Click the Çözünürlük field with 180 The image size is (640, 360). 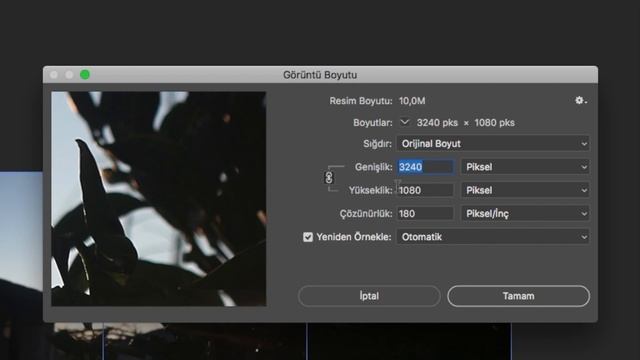pyautogui.click(x=425, y=213)
